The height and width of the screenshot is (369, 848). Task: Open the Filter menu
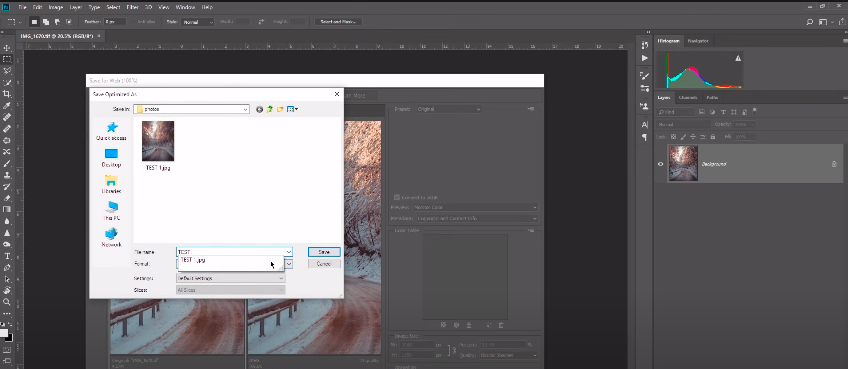click(132, 8)
